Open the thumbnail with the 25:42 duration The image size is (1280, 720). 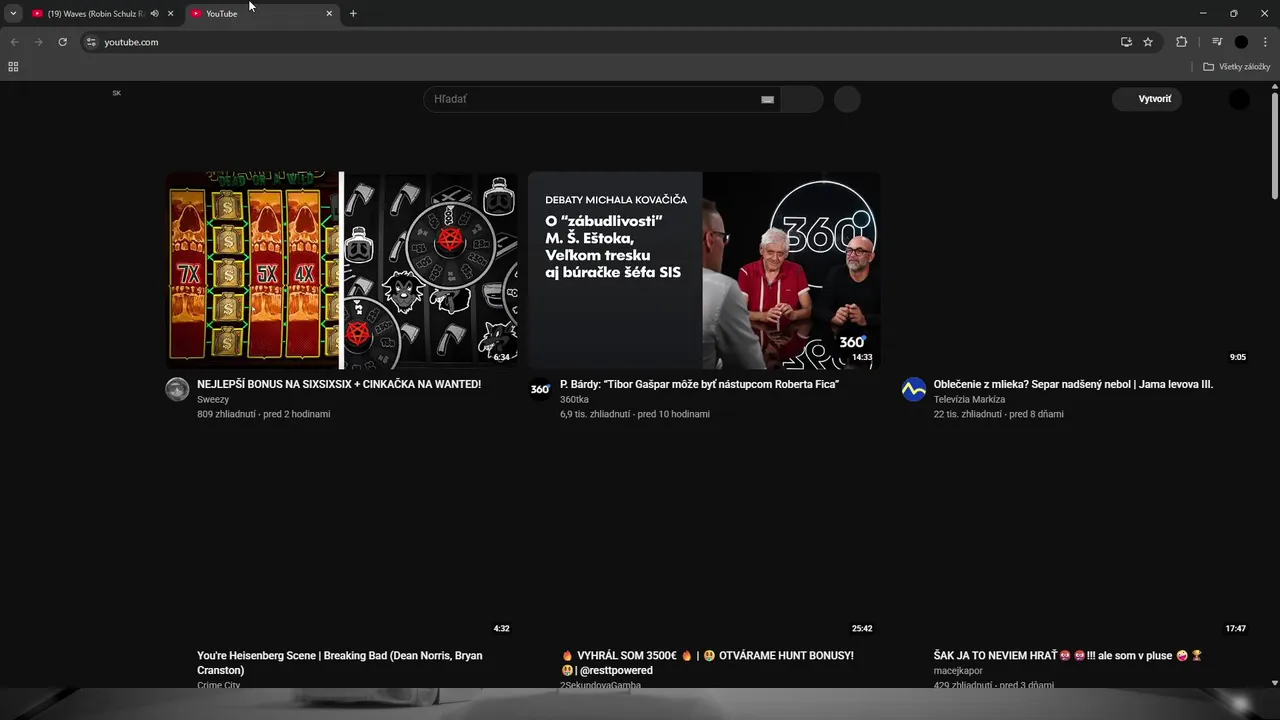point(704,540)
